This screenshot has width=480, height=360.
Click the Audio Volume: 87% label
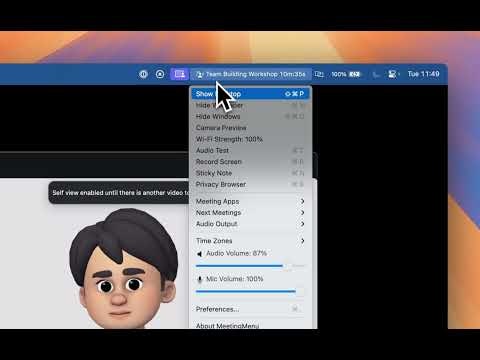point(237,253)
